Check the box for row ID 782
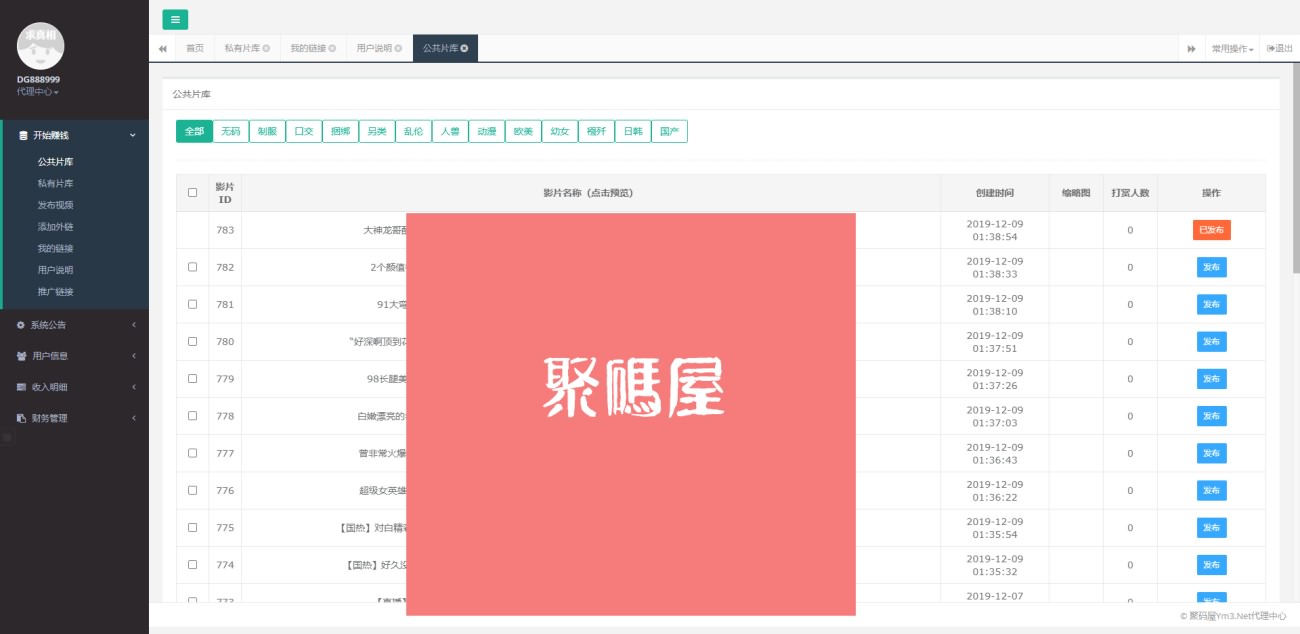The image size is (1300, 634). [x=193, y=267]
